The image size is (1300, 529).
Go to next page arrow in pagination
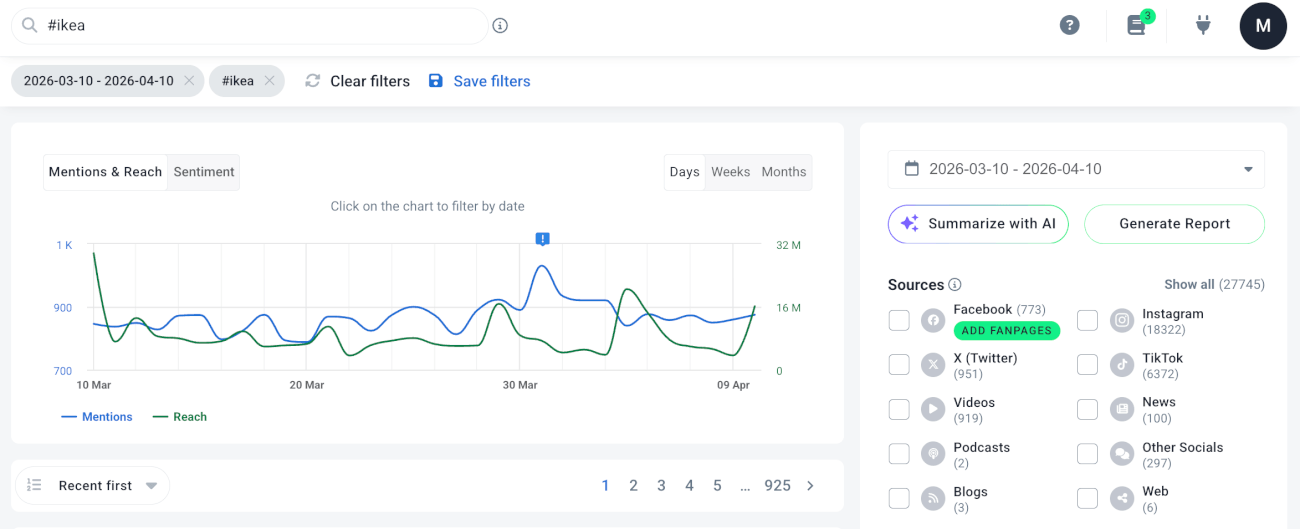click(x=810, y=486)
